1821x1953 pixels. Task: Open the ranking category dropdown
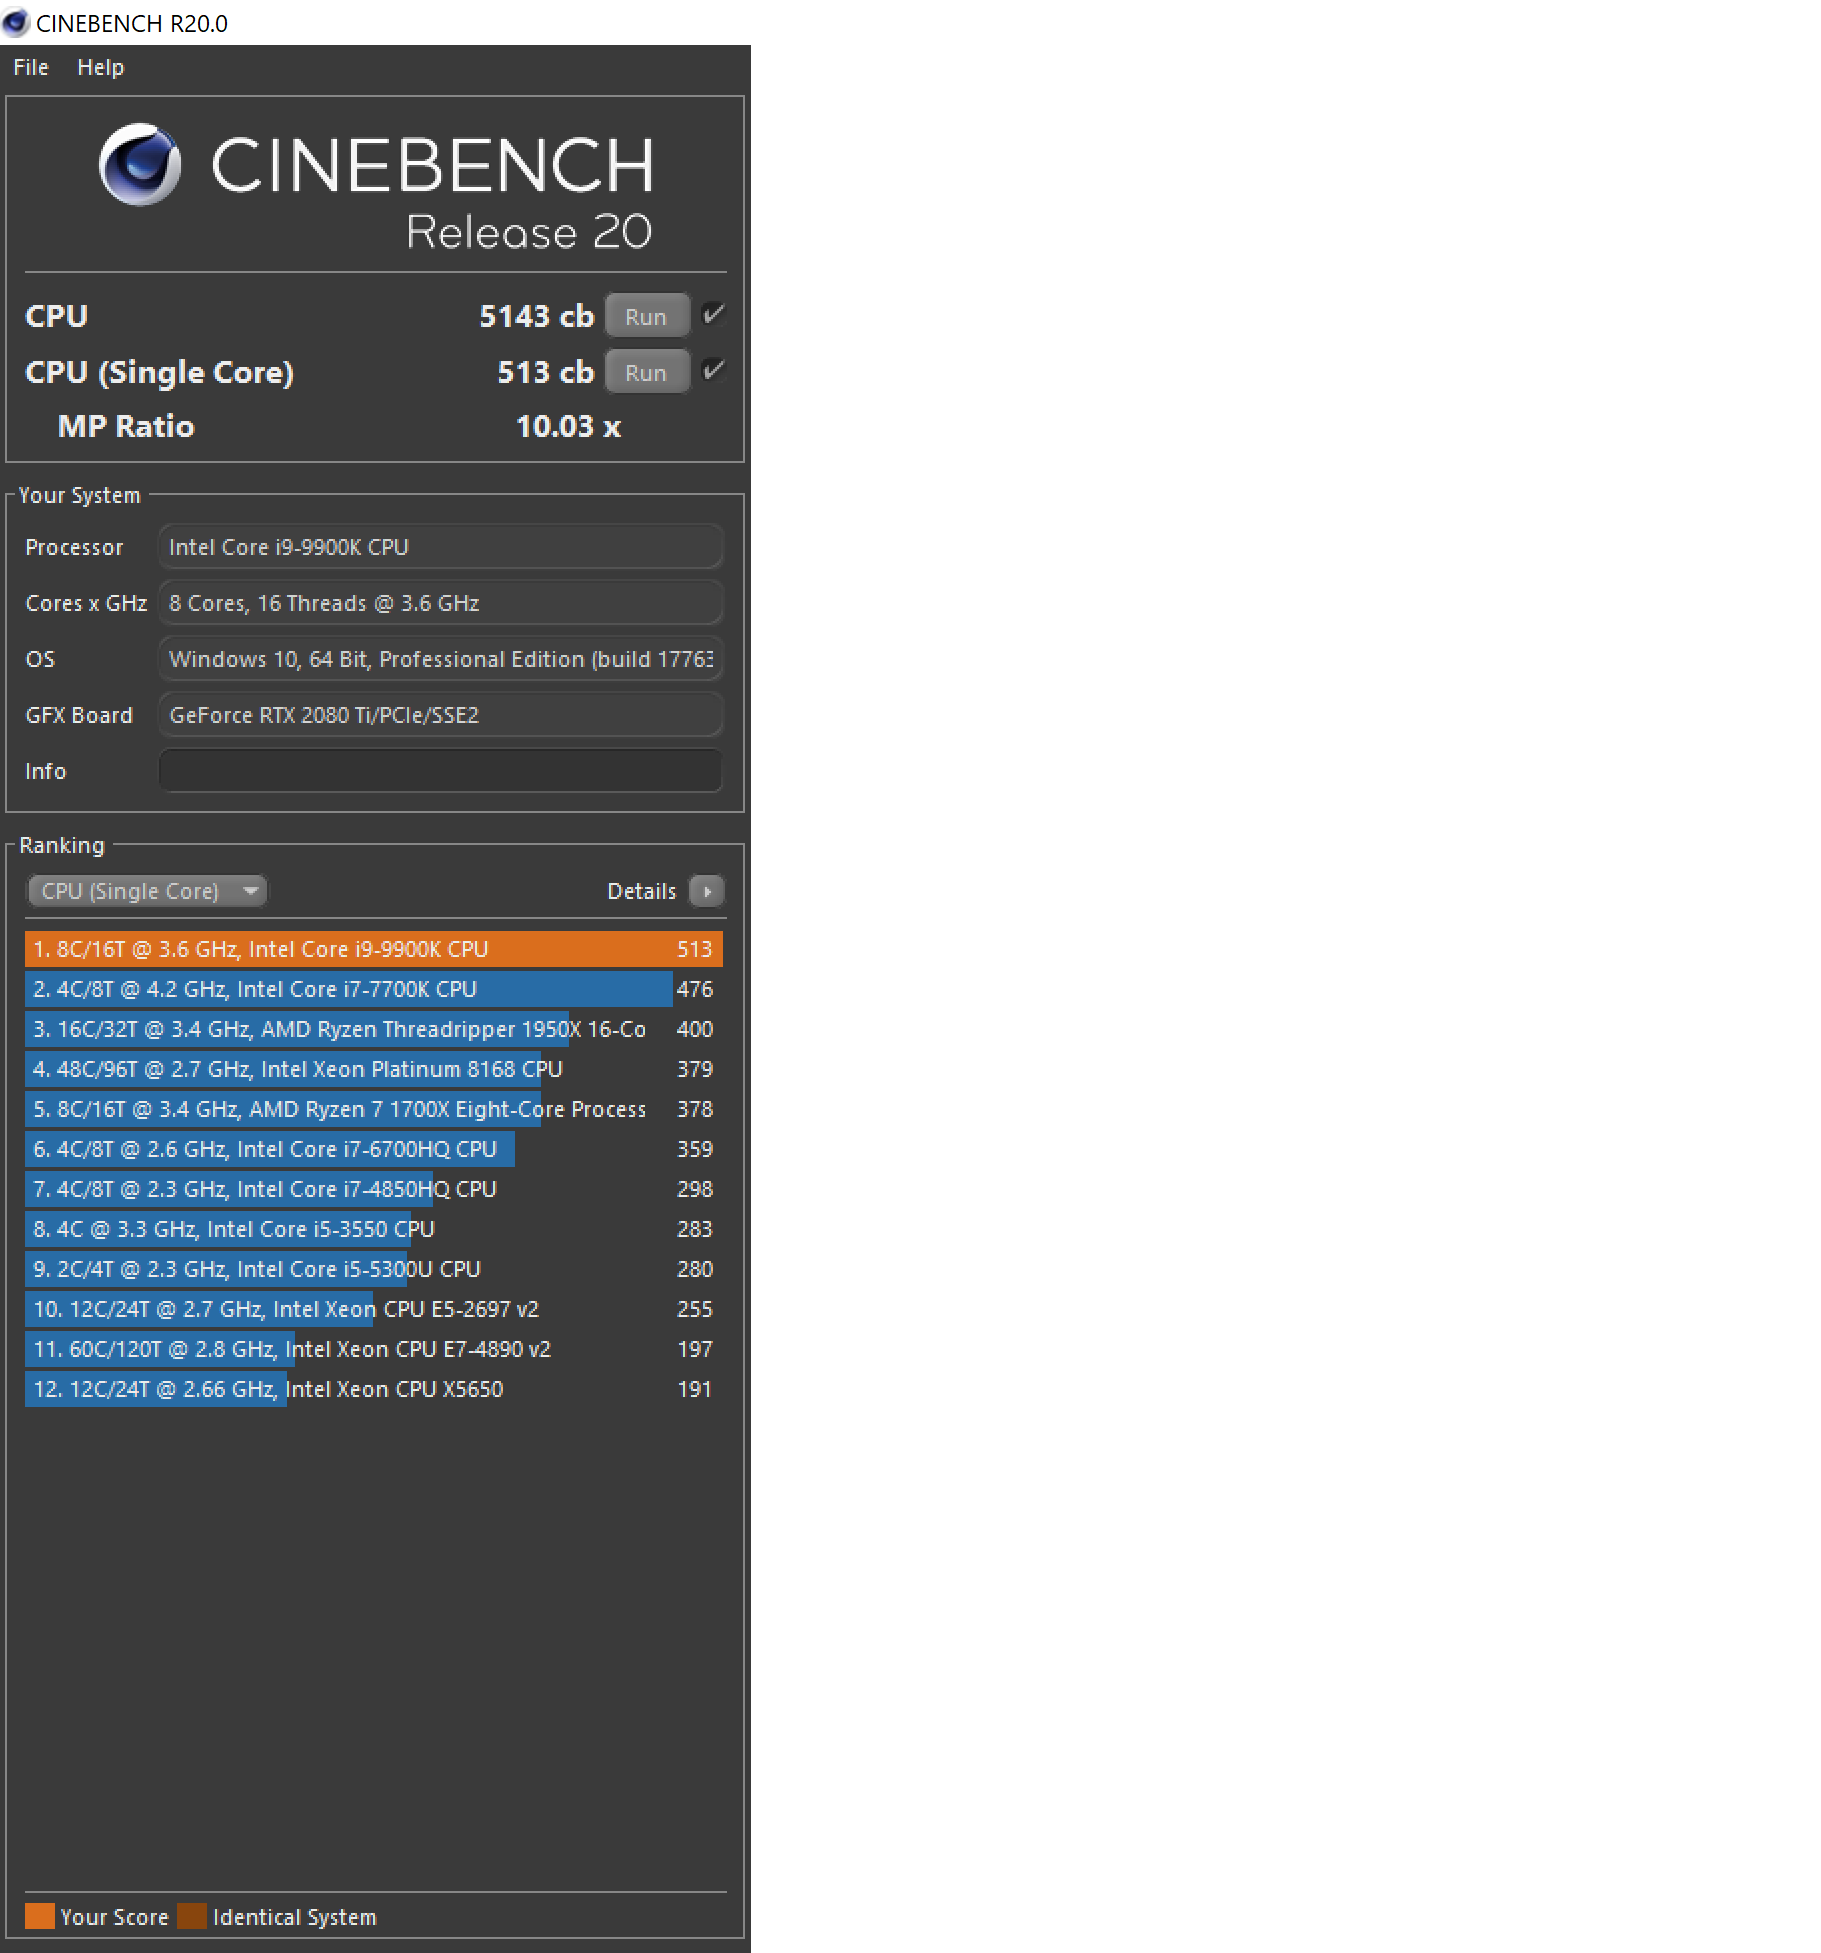click(146, 890)
